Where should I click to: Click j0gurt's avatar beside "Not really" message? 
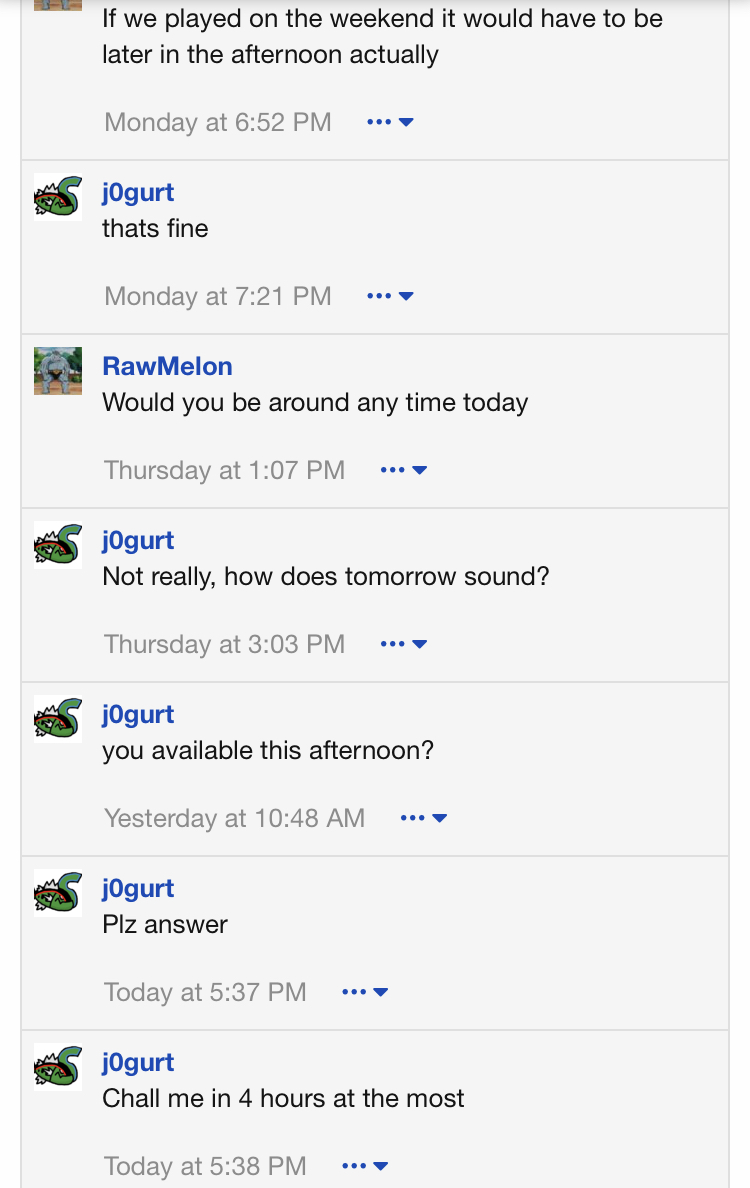(x=58, y=544)
